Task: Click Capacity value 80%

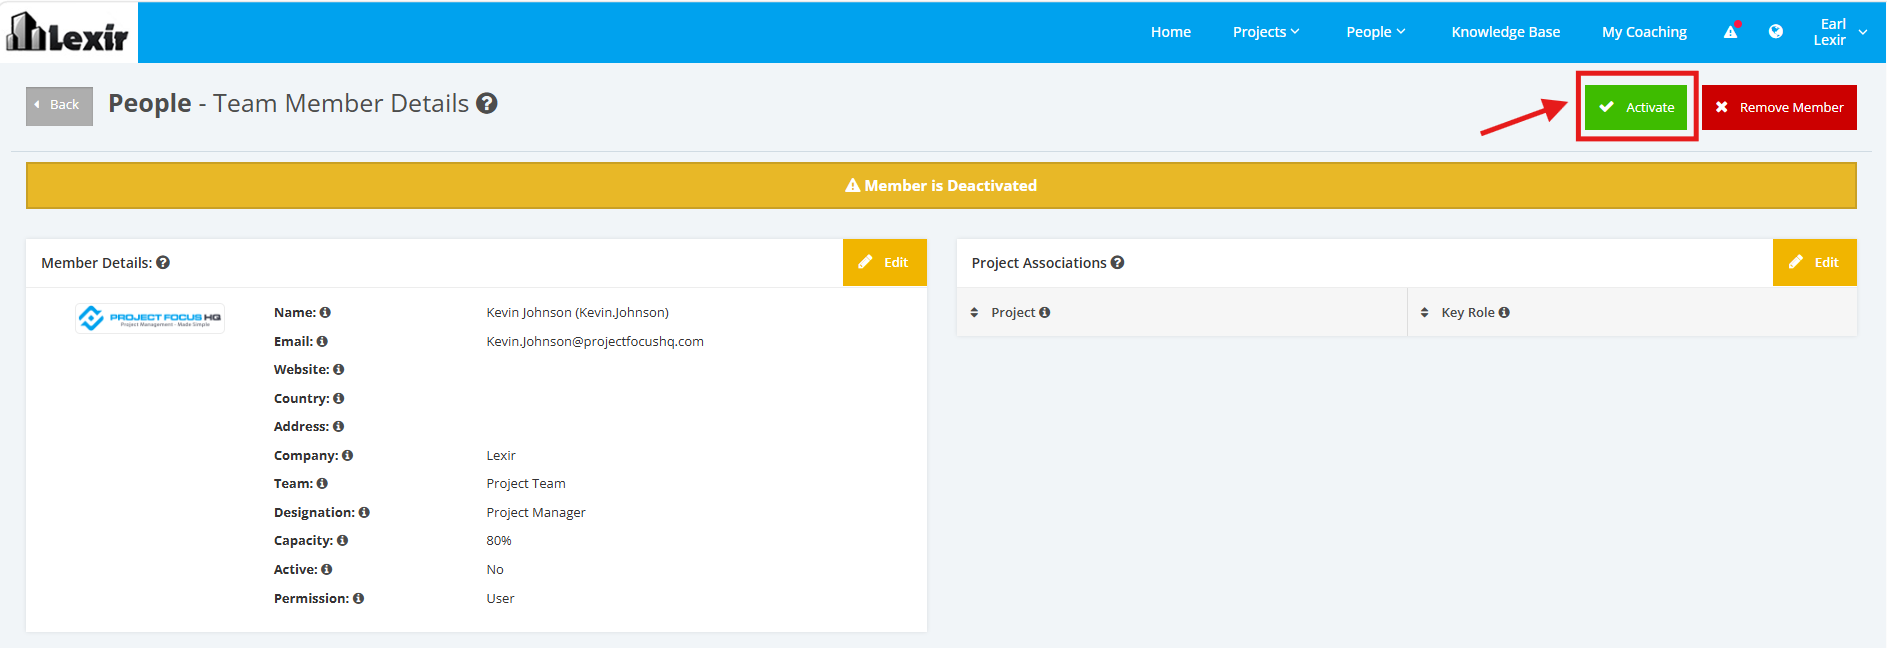Action: coord(499,540)
